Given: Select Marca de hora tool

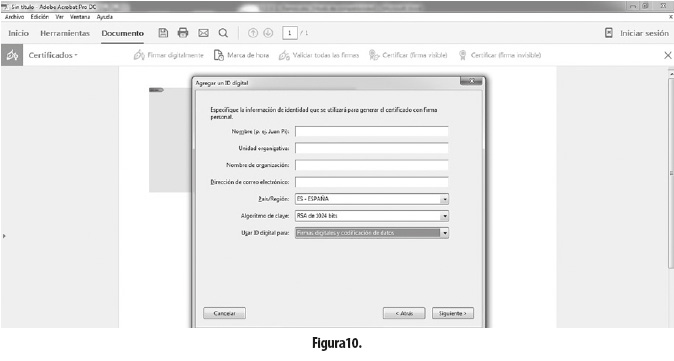Looking at the screenshot, I should click(x=241, y=55).
